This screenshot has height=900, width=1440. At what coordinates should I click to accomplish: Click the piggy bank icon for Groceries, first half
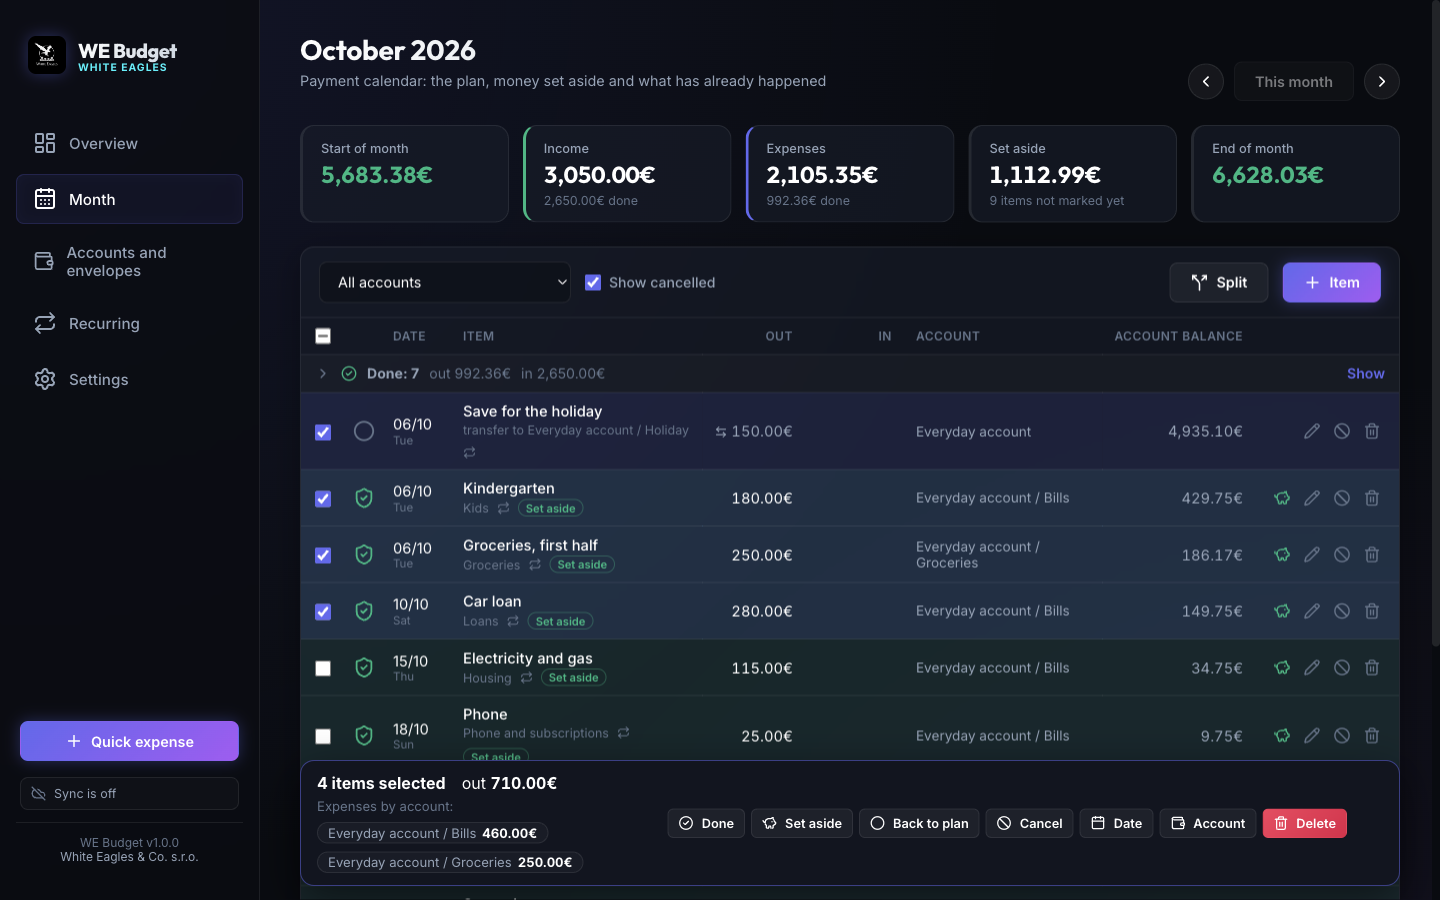(x=1282, y=555)
